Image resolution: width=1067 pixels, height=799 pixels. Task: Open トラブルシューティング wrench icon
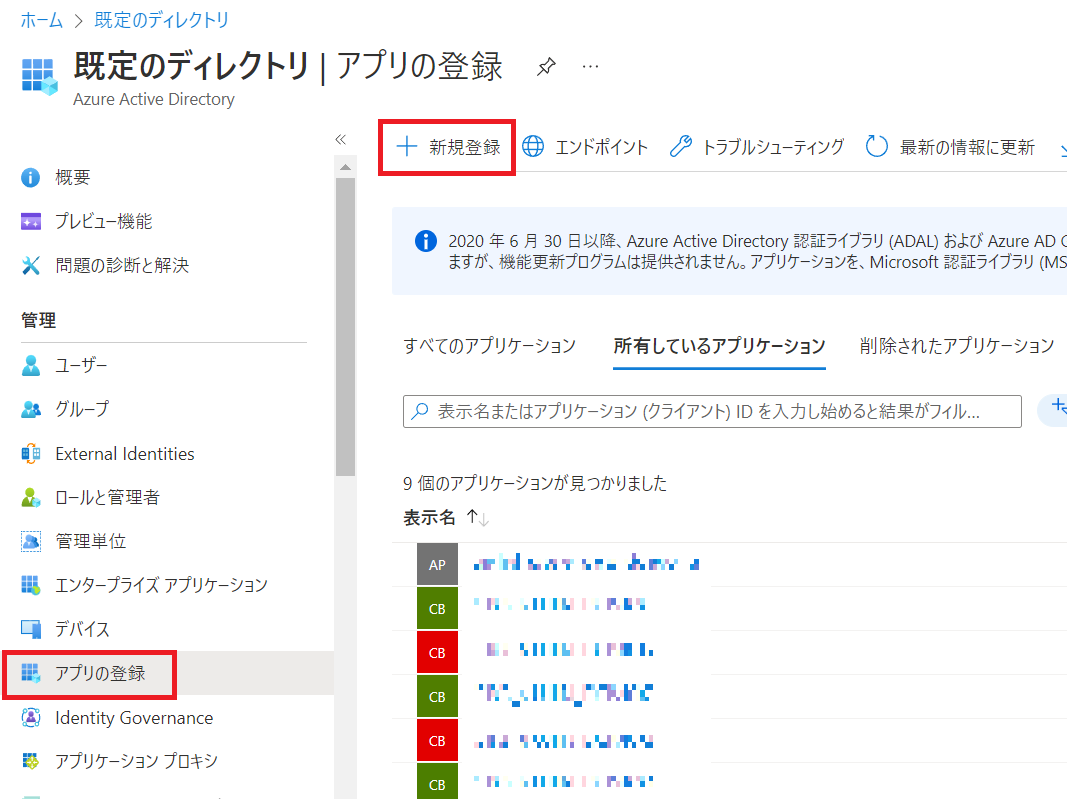coord(681,147)
